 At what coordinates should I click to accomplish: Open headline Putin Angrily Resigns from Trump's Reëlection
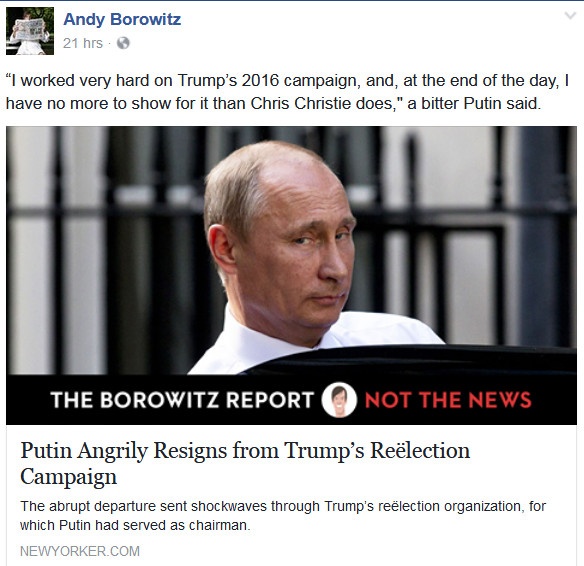(x=245, y=450)
